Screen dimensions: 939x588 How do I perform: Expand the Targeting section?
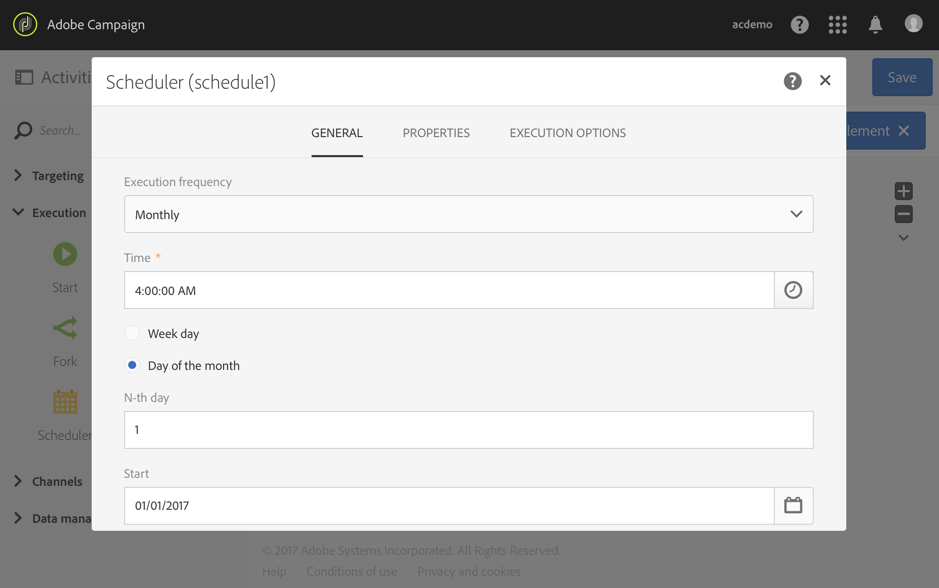pyautogui.click(x=49, y=175)
